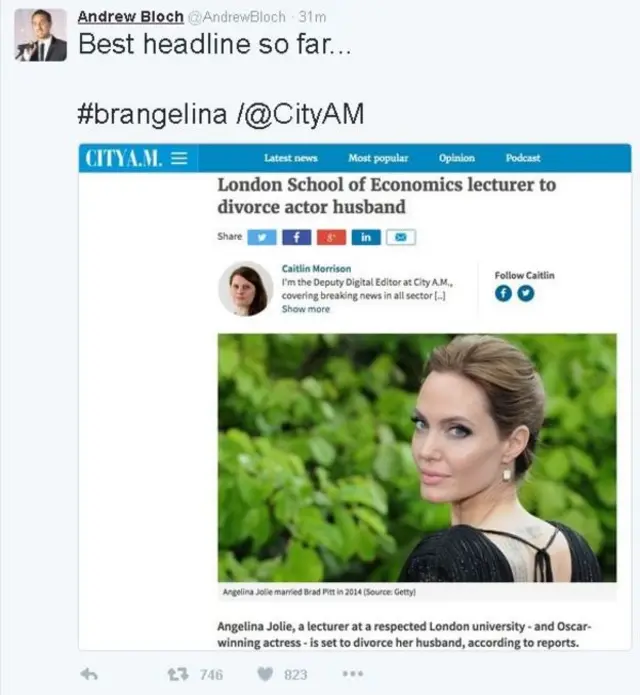Screen dimensions: 640x695
Task: Share article via Facebook button
Action: click(297, 237)
